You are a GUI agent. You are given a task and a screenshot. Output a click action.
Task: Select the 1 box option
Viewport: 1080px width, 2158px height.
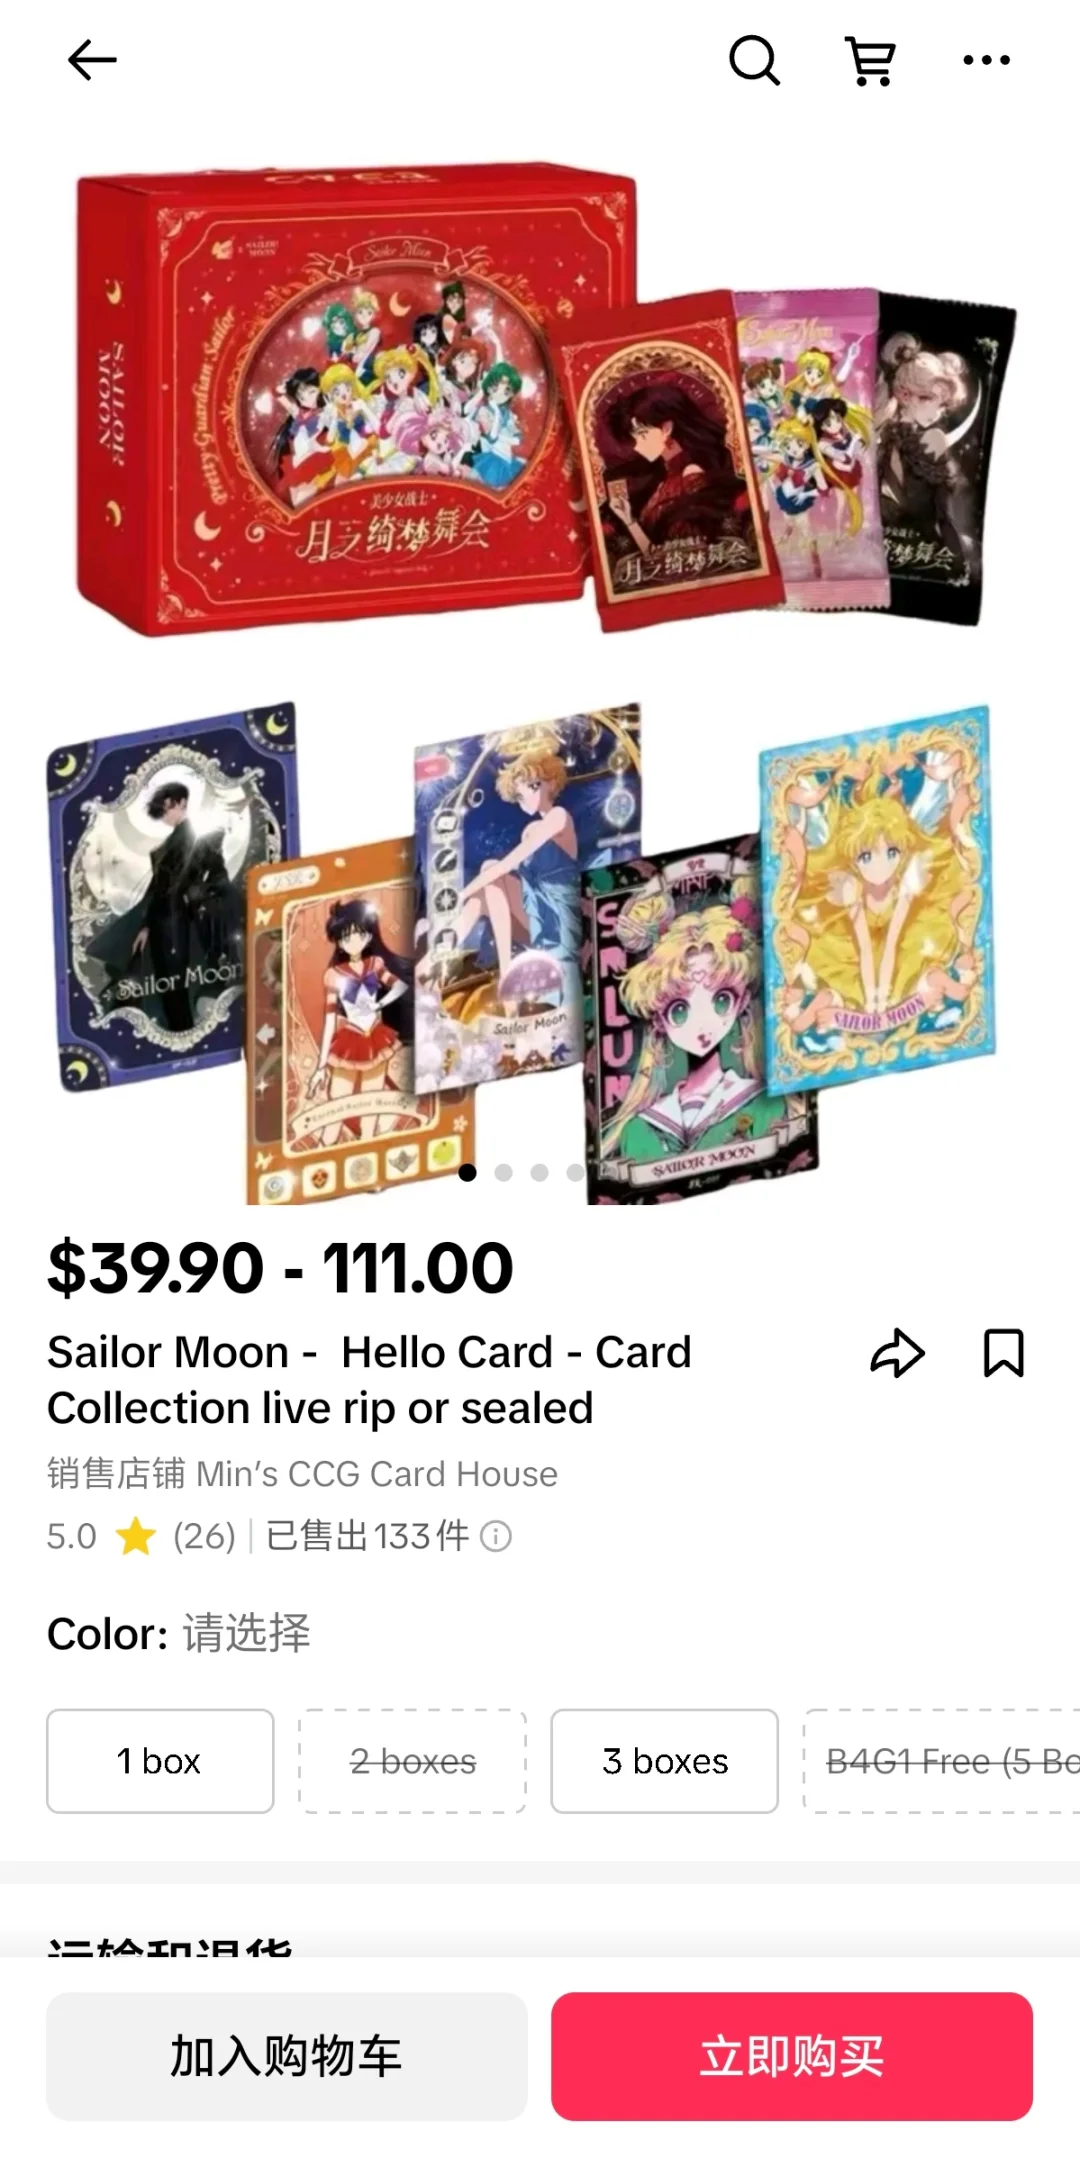tap(160, 1761)
